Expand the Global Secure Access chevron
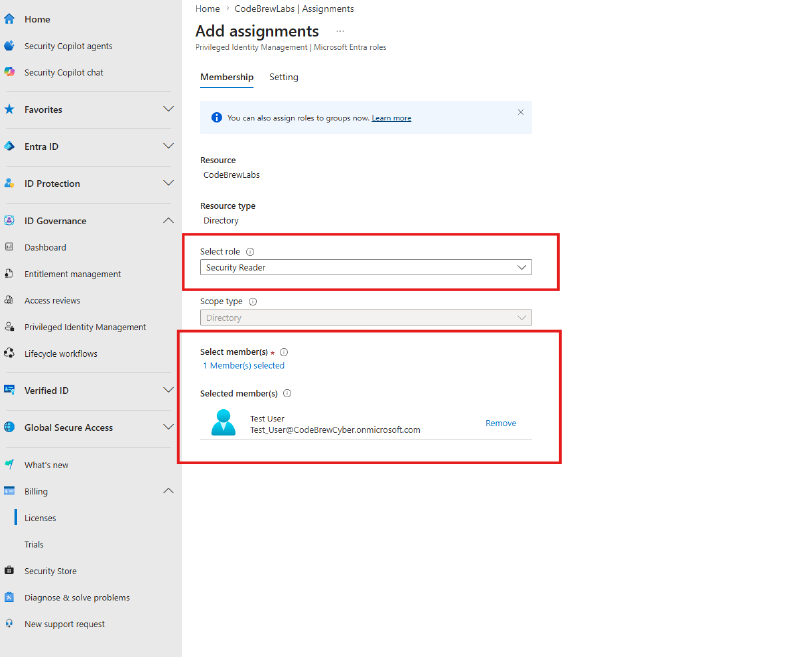 coord(168,427)
